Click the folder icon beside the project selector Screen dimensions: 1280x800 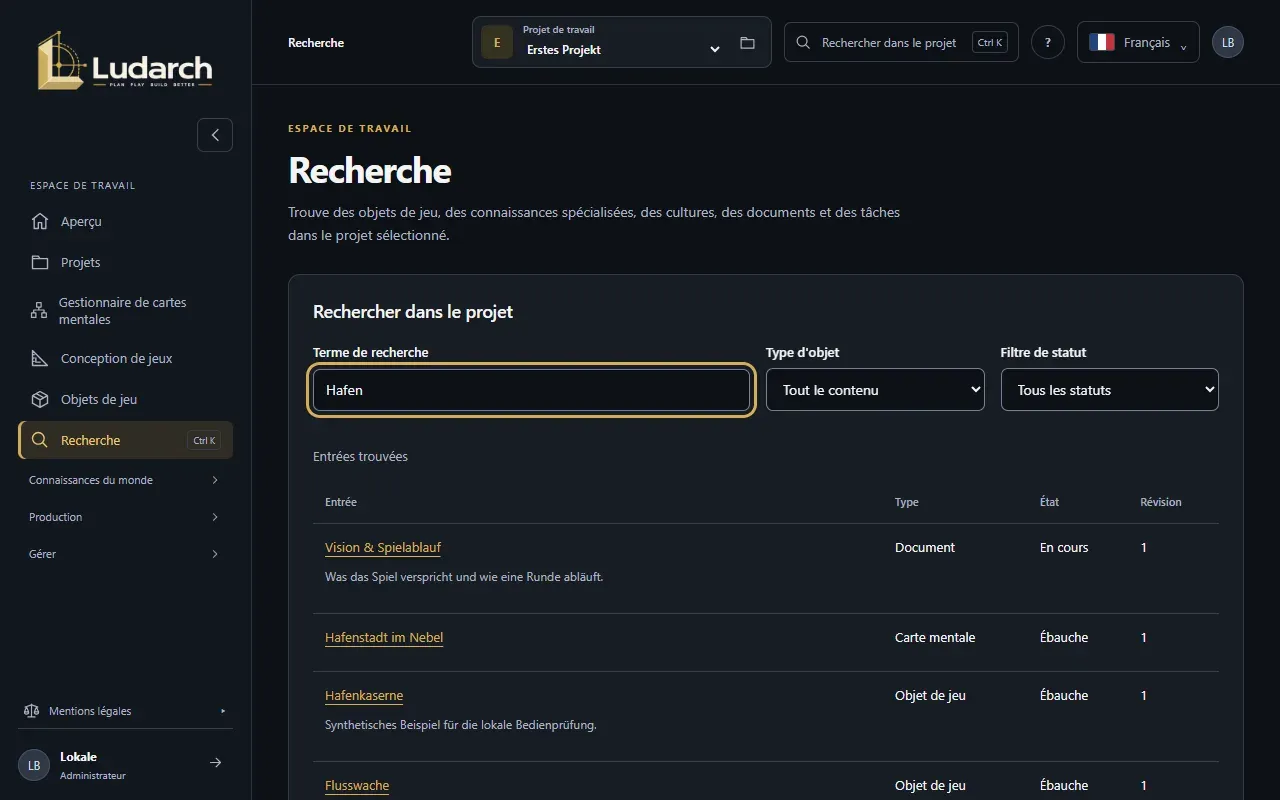coord(747,43)
